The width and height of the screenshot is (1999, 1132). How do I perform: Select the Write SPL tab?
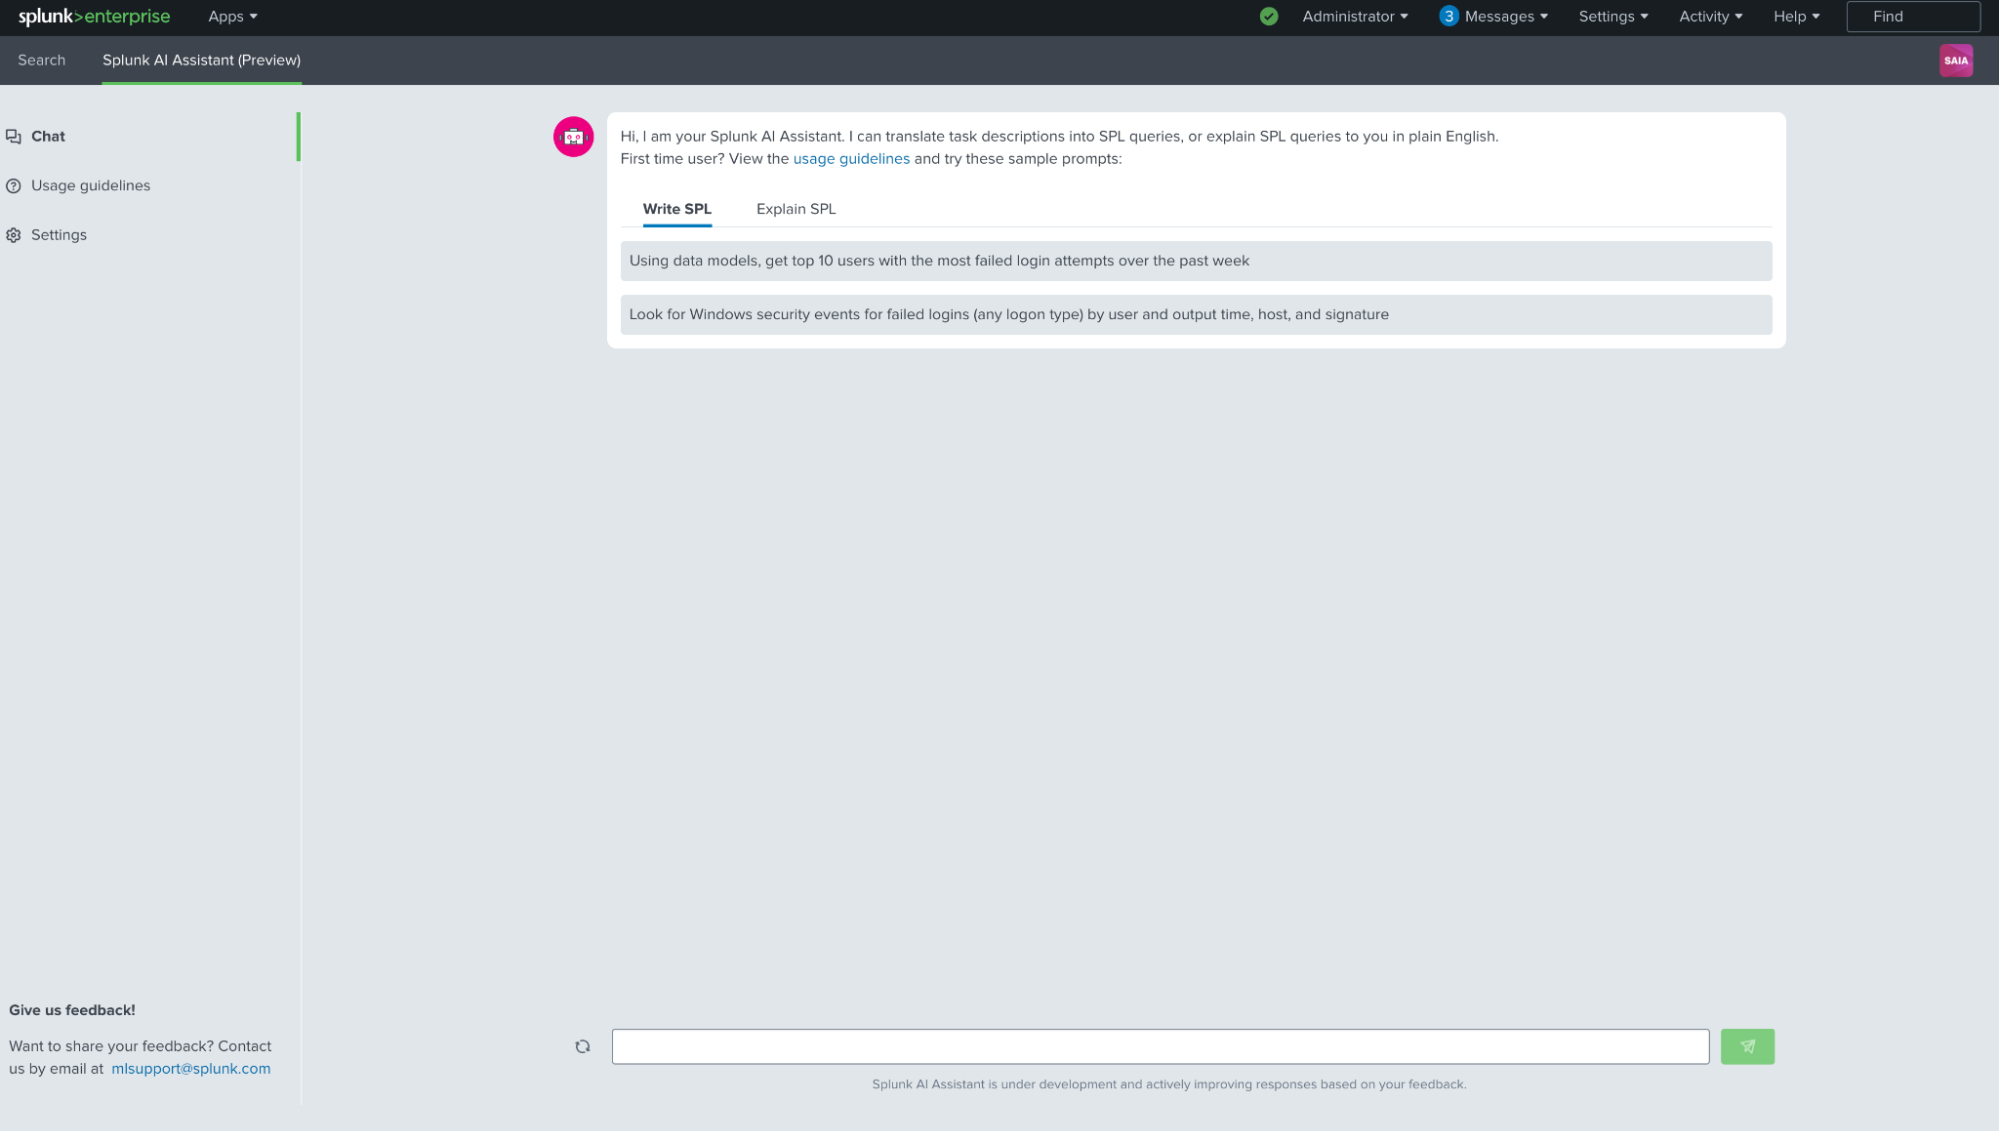(x=677, y=209)
